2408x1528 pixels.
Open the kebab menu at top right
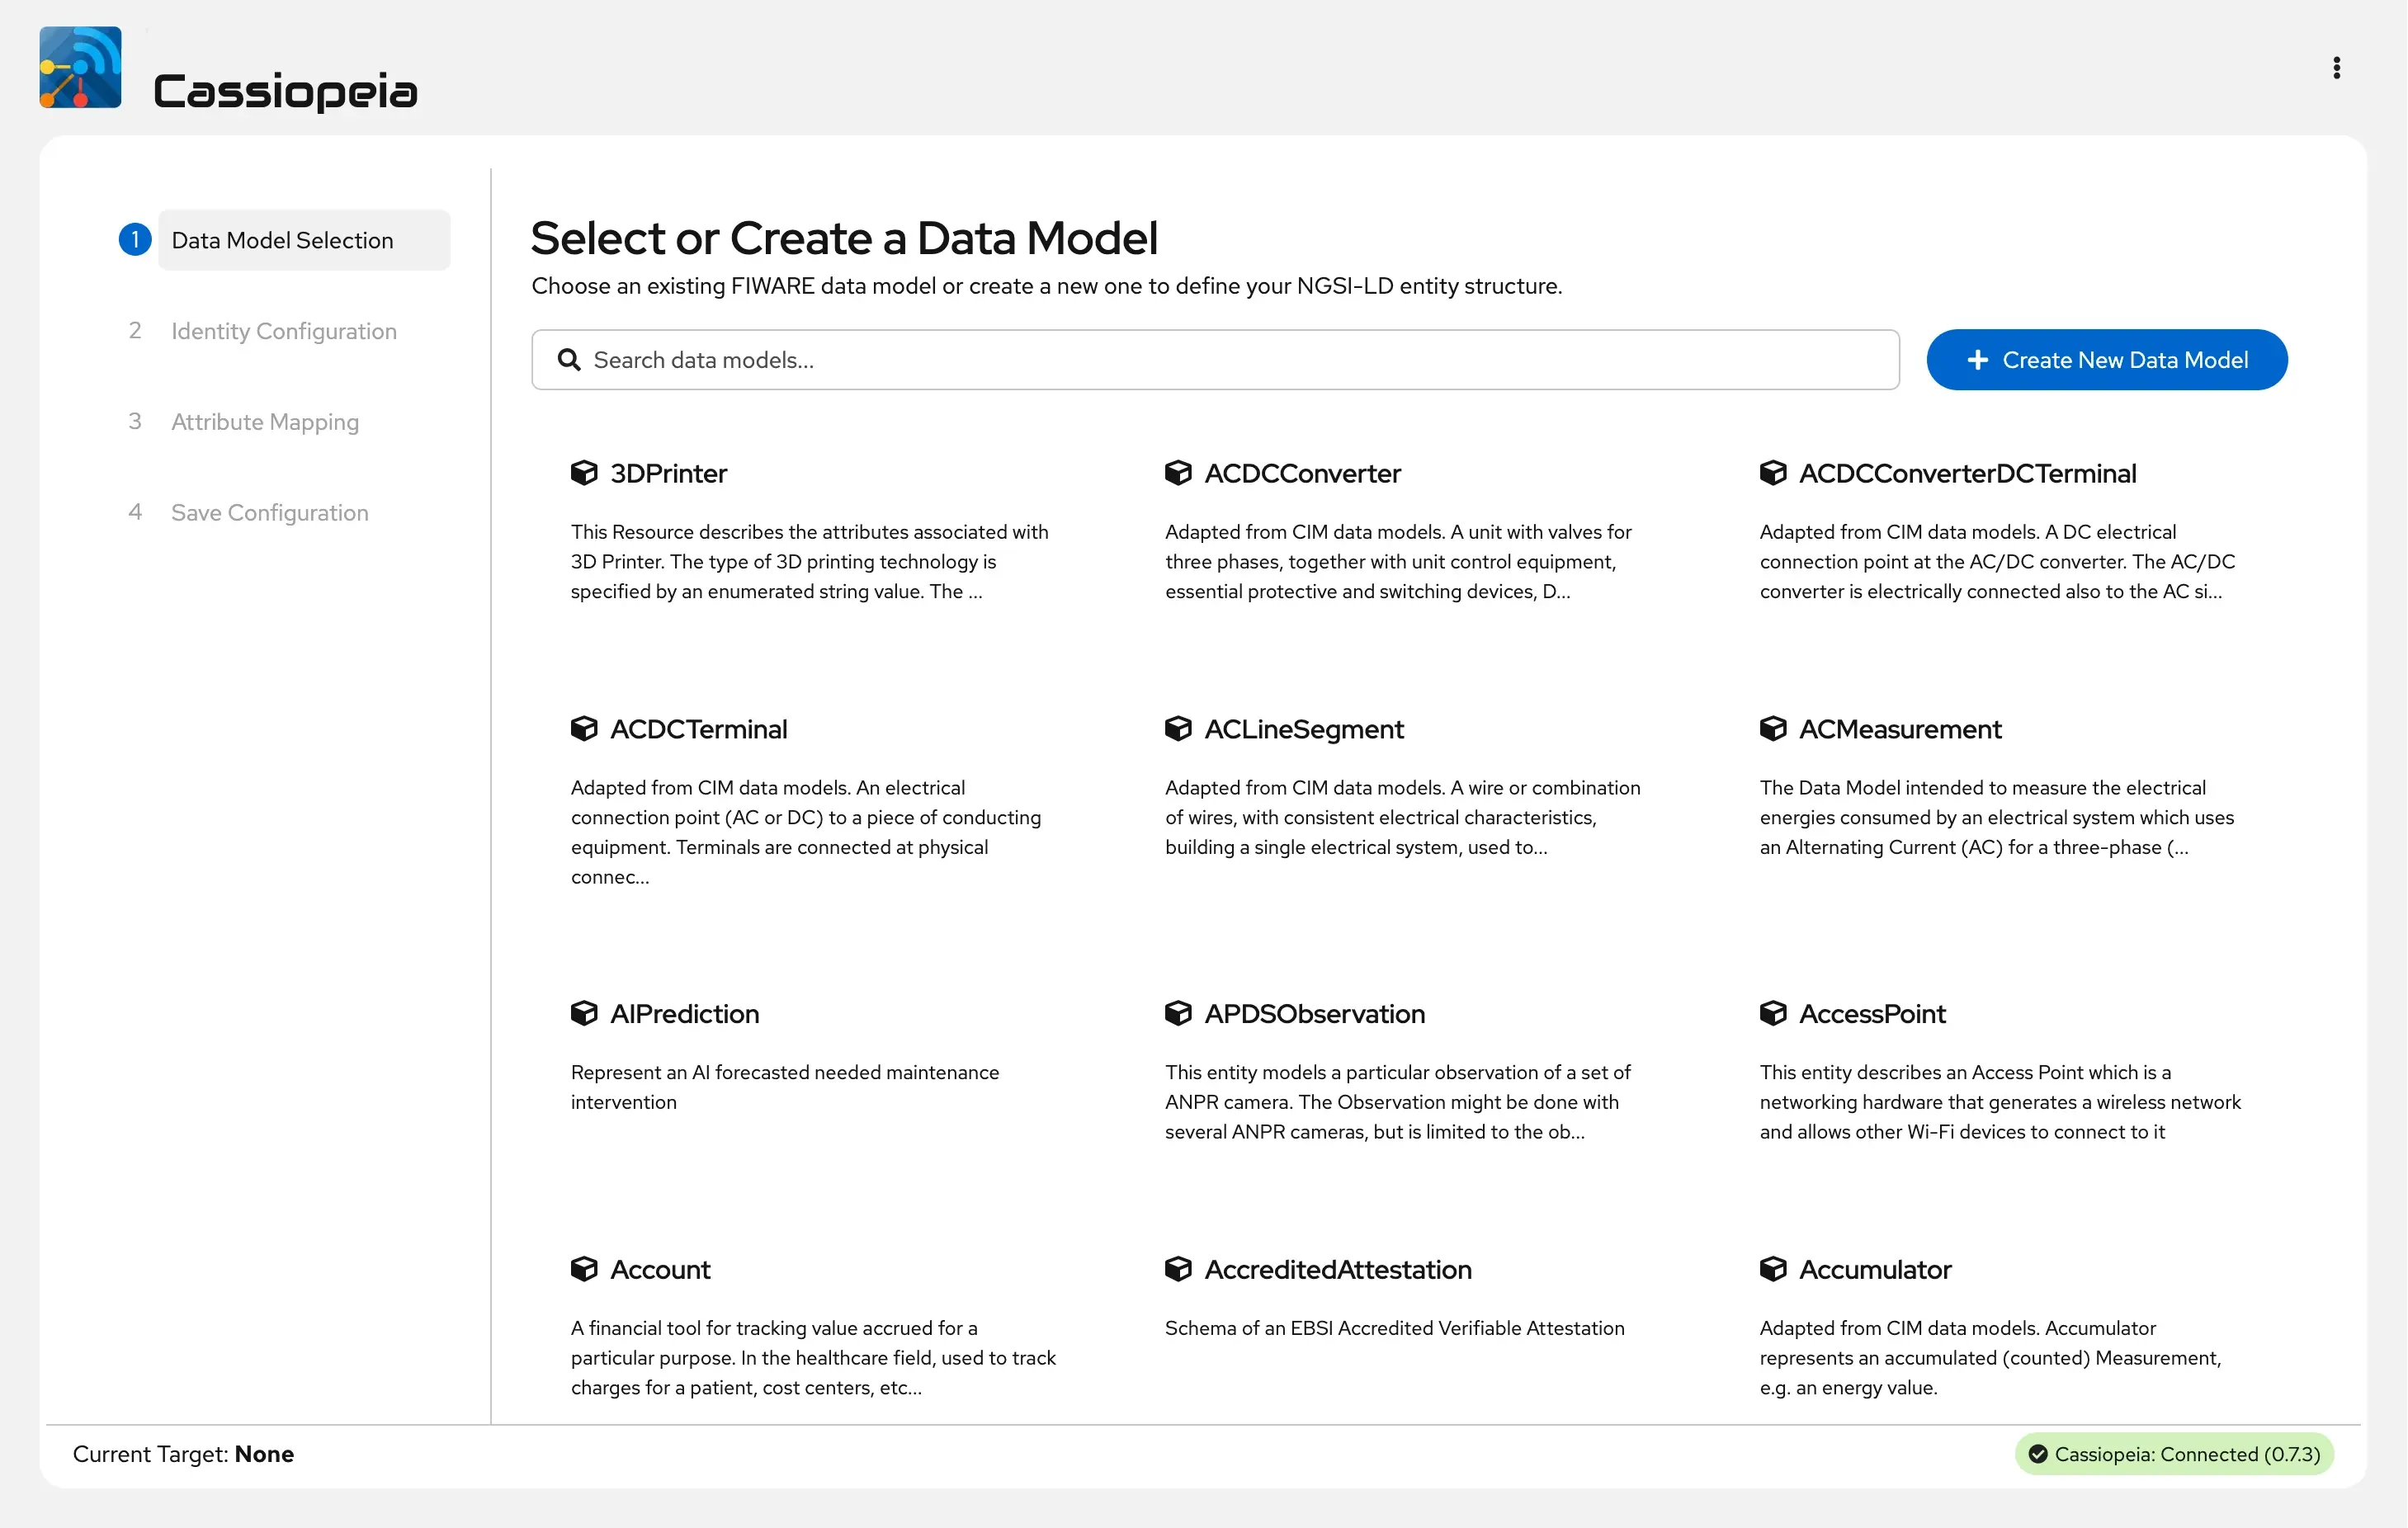point(2336,67)
